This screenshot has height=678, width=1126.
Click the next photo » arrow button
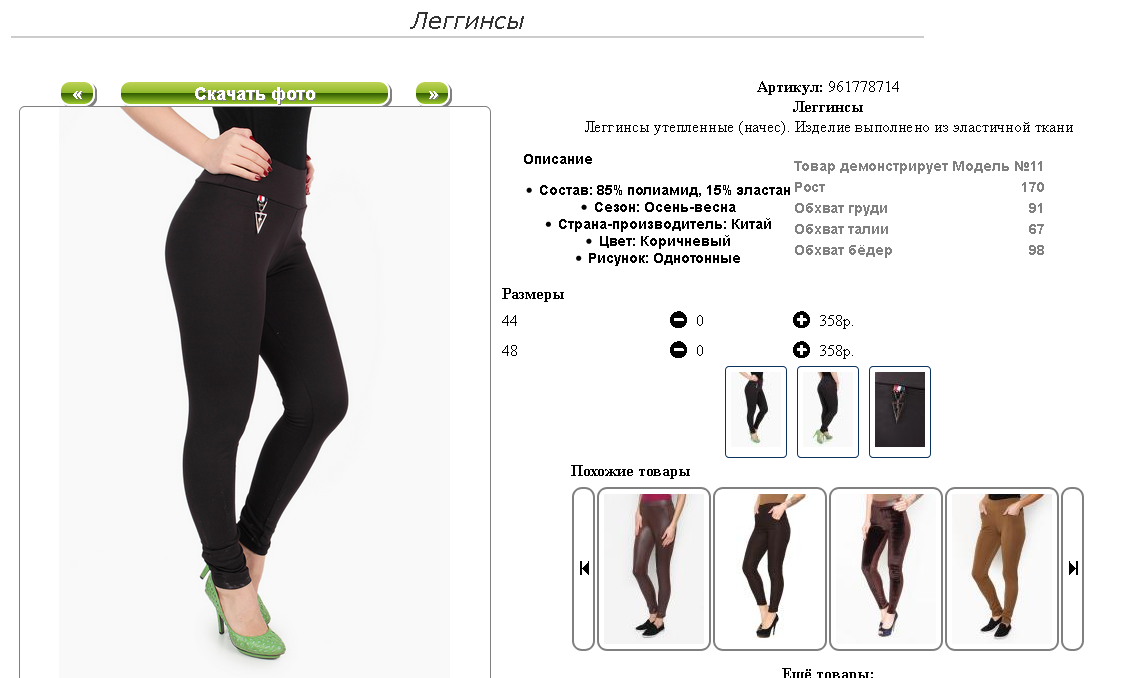433,94
